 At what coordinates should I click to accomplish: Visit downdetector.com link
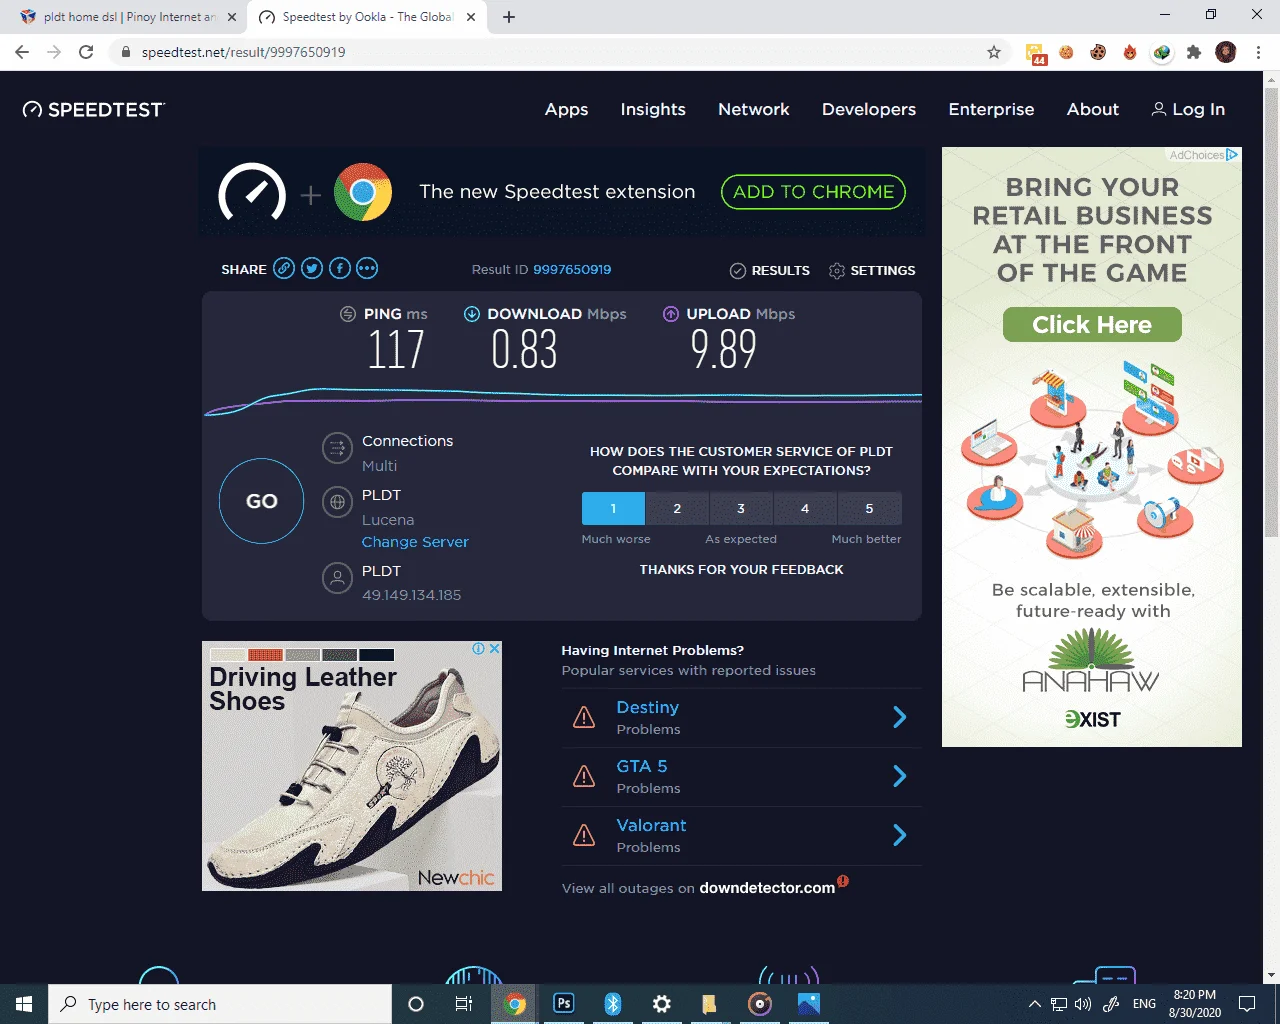767,888
